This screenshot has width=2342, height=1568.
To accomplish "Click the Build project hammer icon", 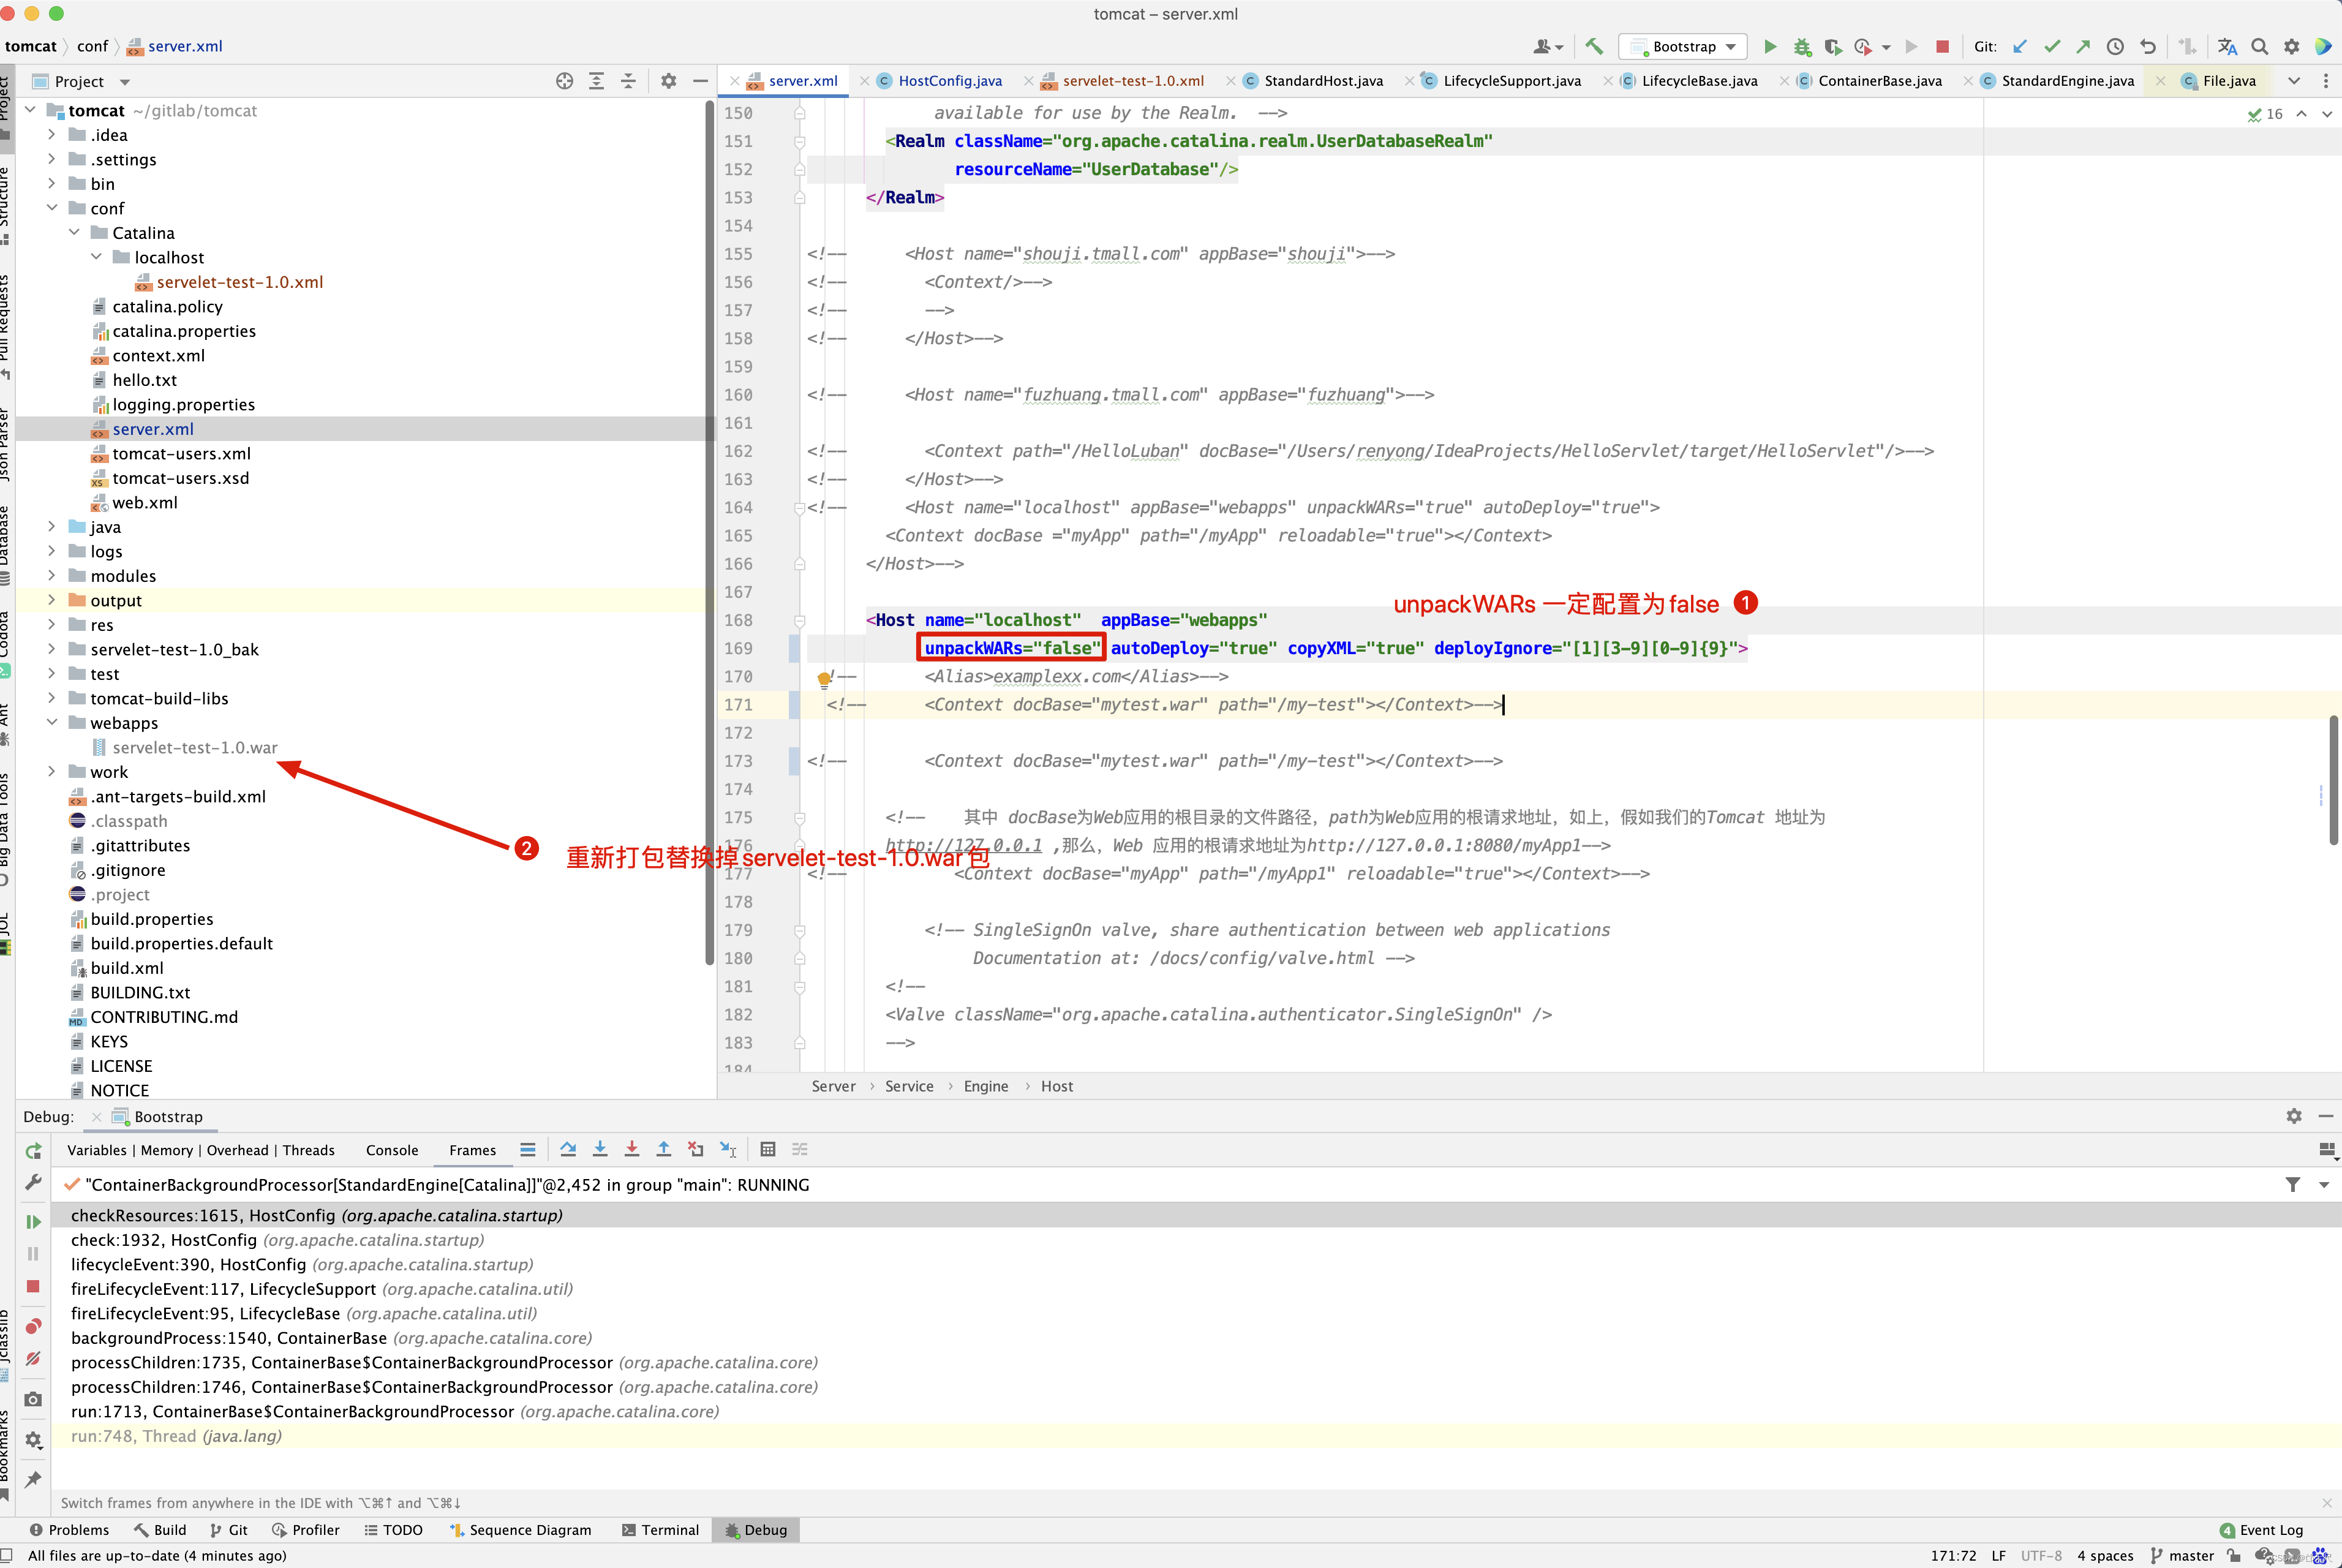I will pos(1594,46).
